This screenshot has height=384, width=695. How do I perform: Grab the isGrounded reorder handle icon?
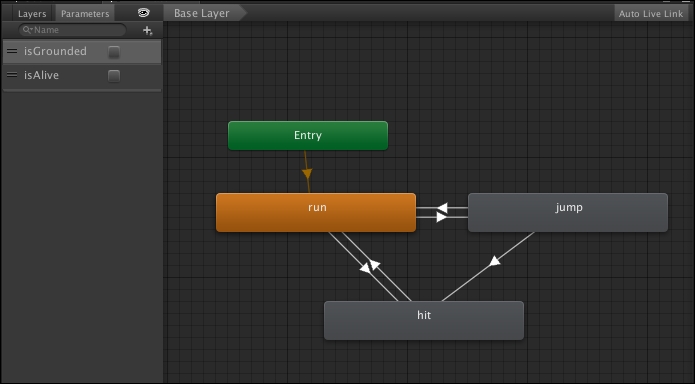pos(12,51)
